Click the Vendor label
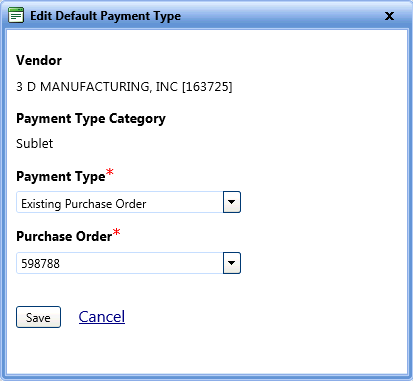Viewport: 413px width, 381px height. 39,60
